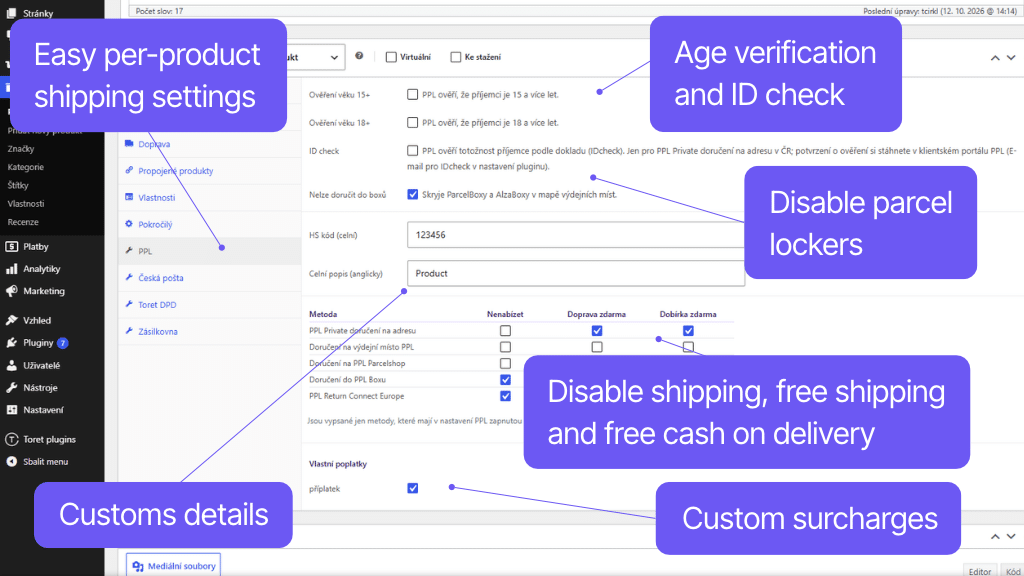Open Recenze in the sidebar submenu
The width and height of the screenshot is (1024, 576).
[23, 222]
